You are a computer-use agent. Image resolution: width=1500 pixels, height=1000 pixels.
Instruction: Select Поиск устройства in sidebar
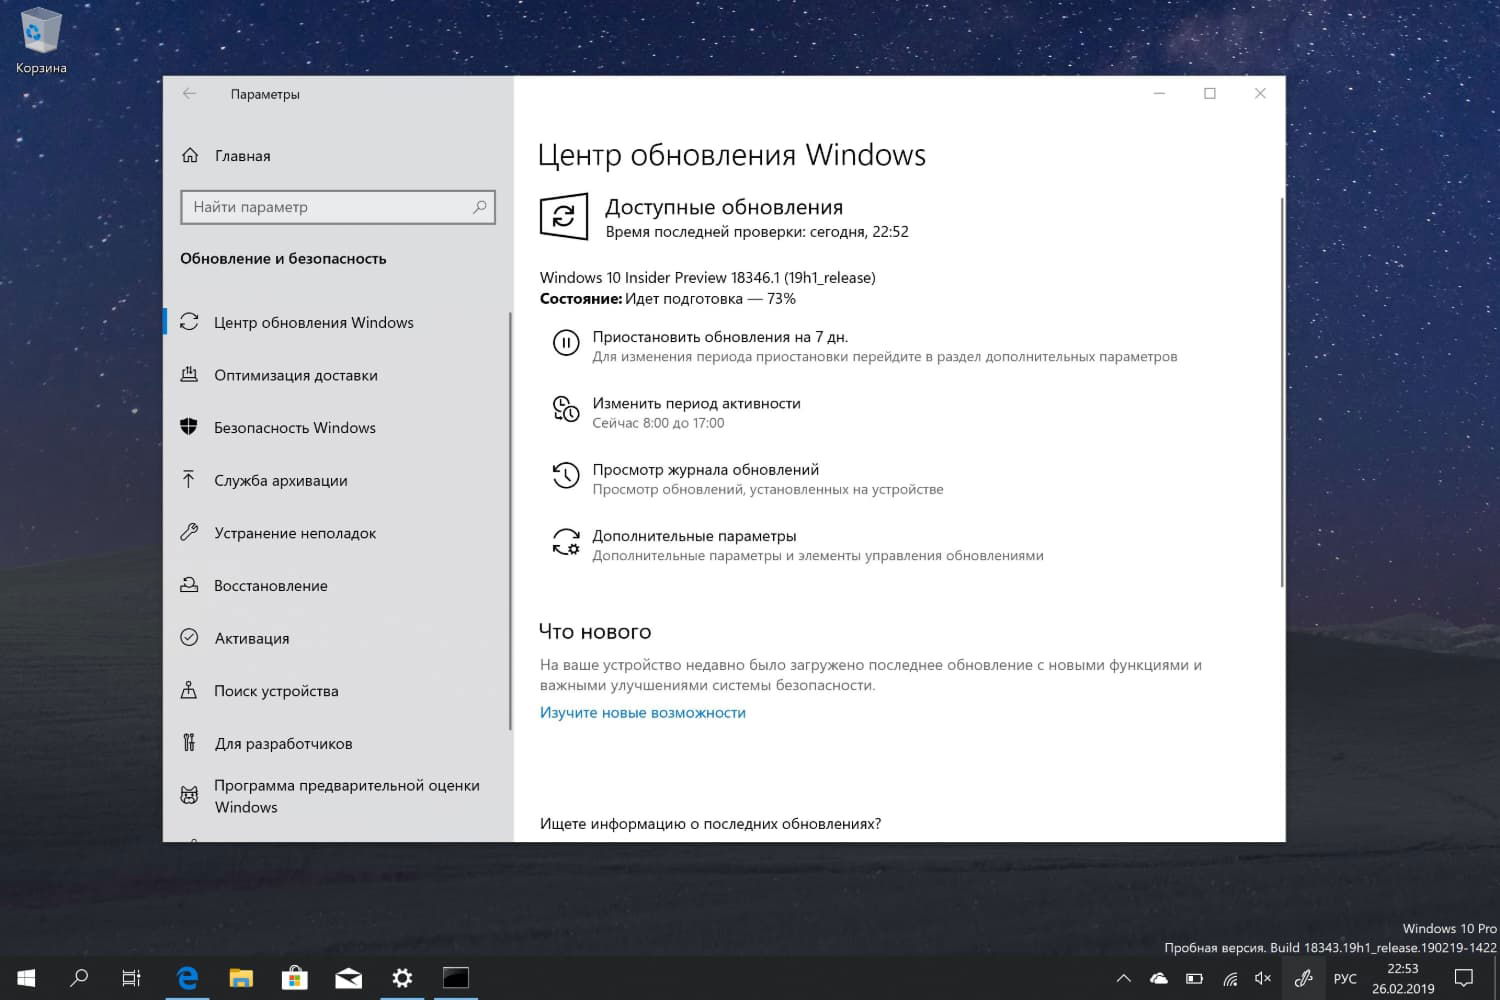[276, 690]
